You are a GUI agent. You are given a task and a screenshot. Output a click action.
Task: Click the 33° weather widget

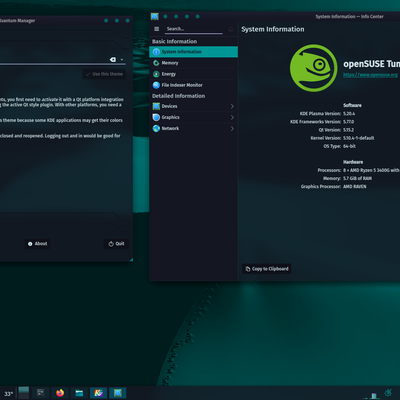8,394
